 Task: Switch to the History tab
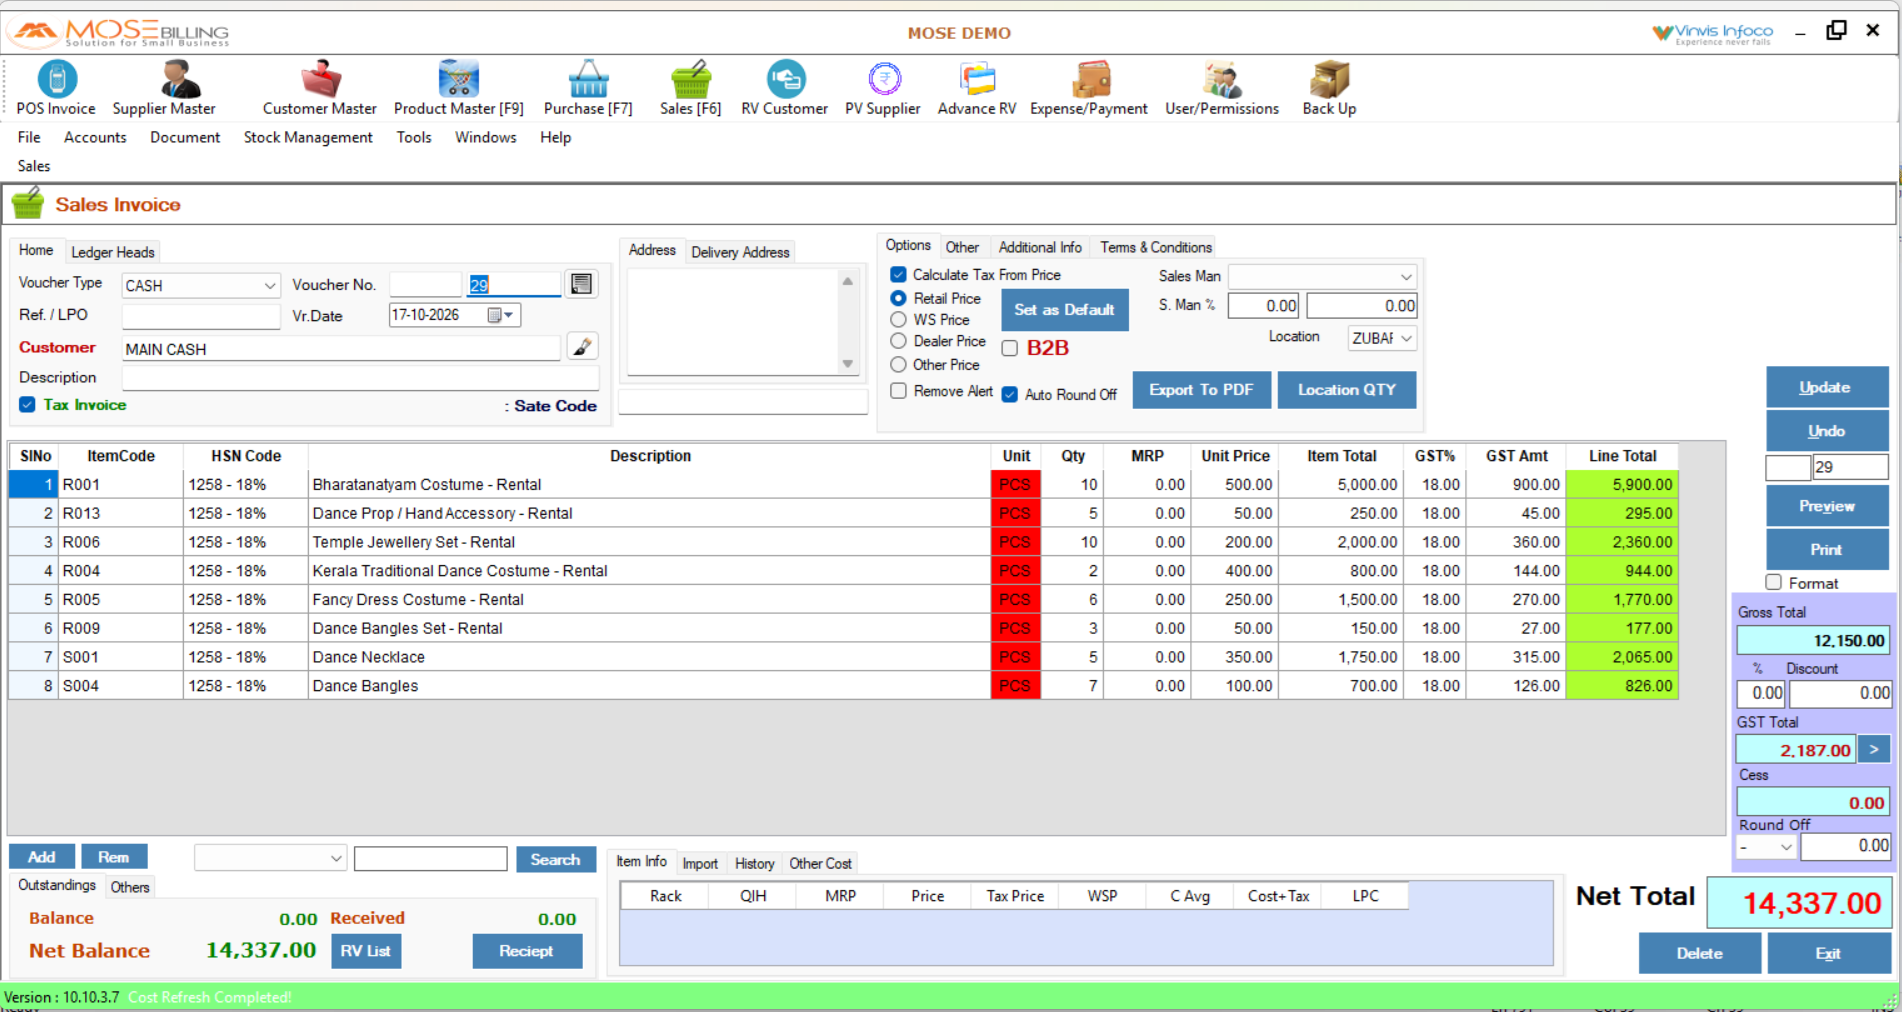click(754, 863)
